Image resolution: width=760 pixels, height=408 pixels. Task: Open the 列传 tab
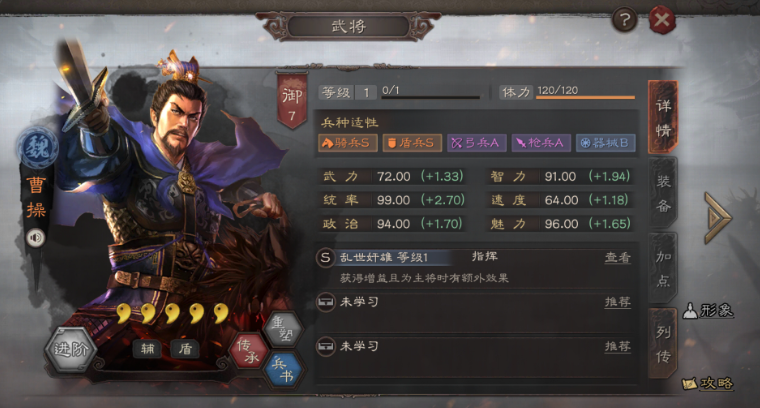(x=663, y=344)
